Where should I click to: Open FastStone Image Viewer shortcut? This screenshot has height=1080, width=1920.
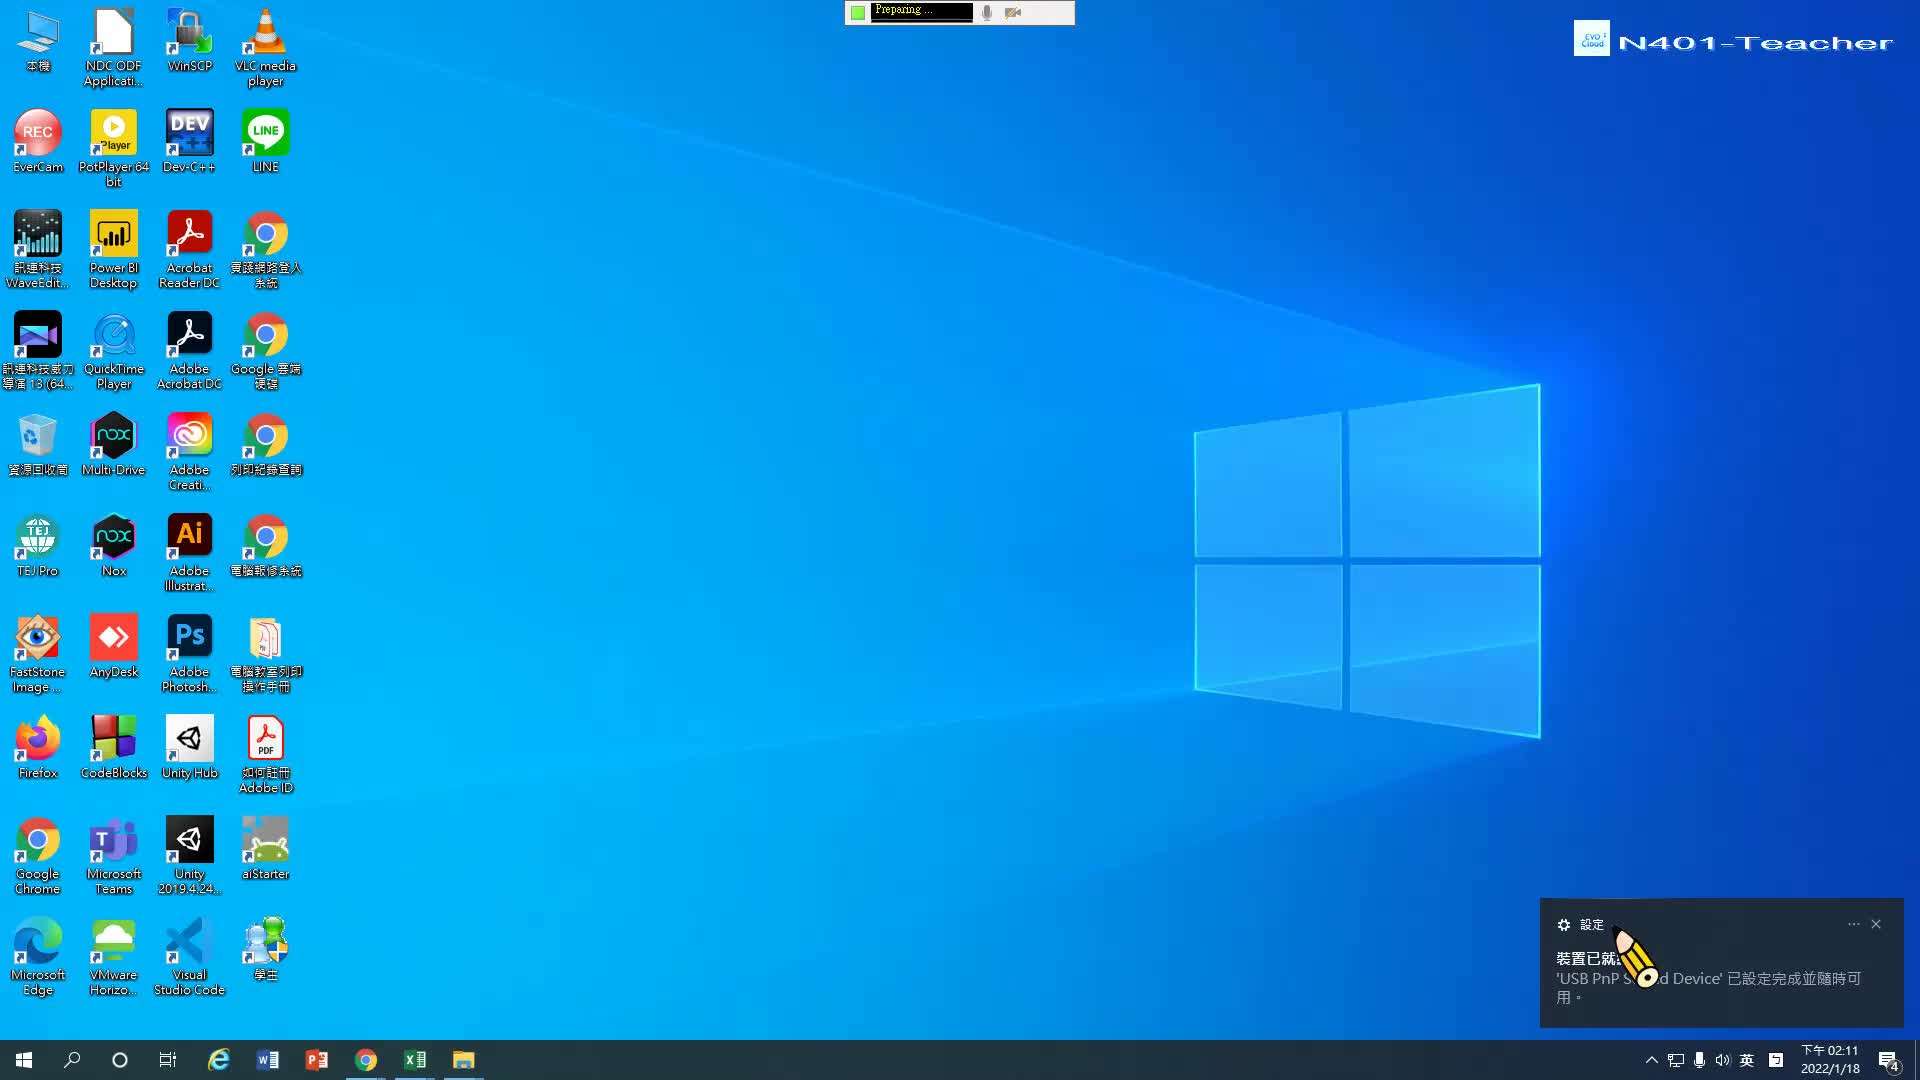(x=38, y=653)
